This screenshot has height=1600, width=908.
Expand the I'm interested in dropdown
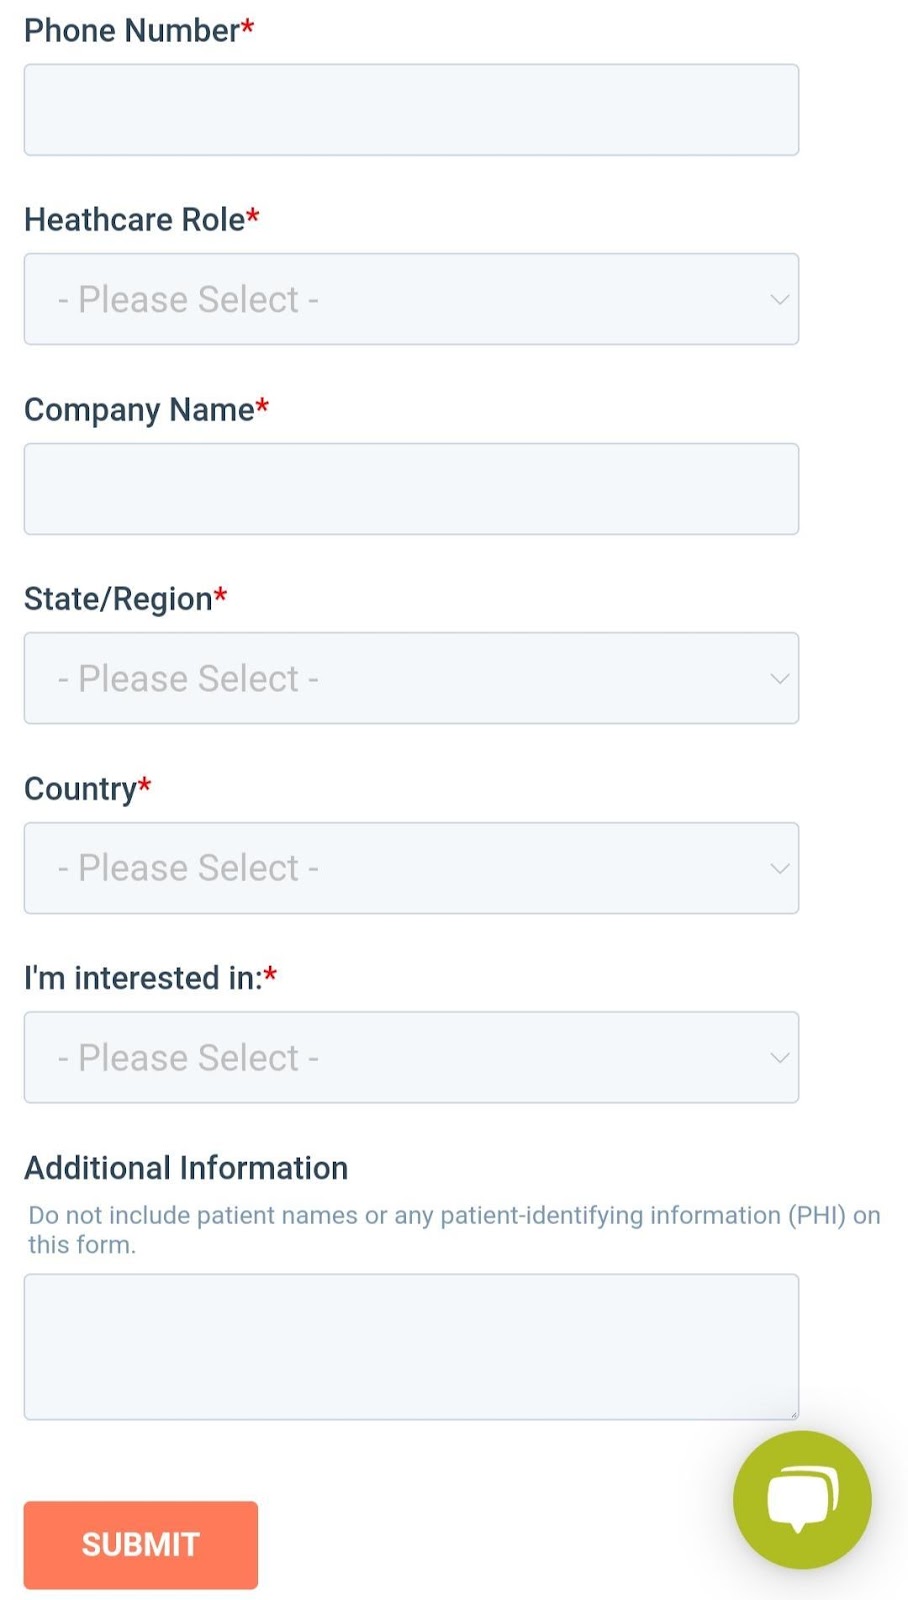click(x=410, y=1057)
